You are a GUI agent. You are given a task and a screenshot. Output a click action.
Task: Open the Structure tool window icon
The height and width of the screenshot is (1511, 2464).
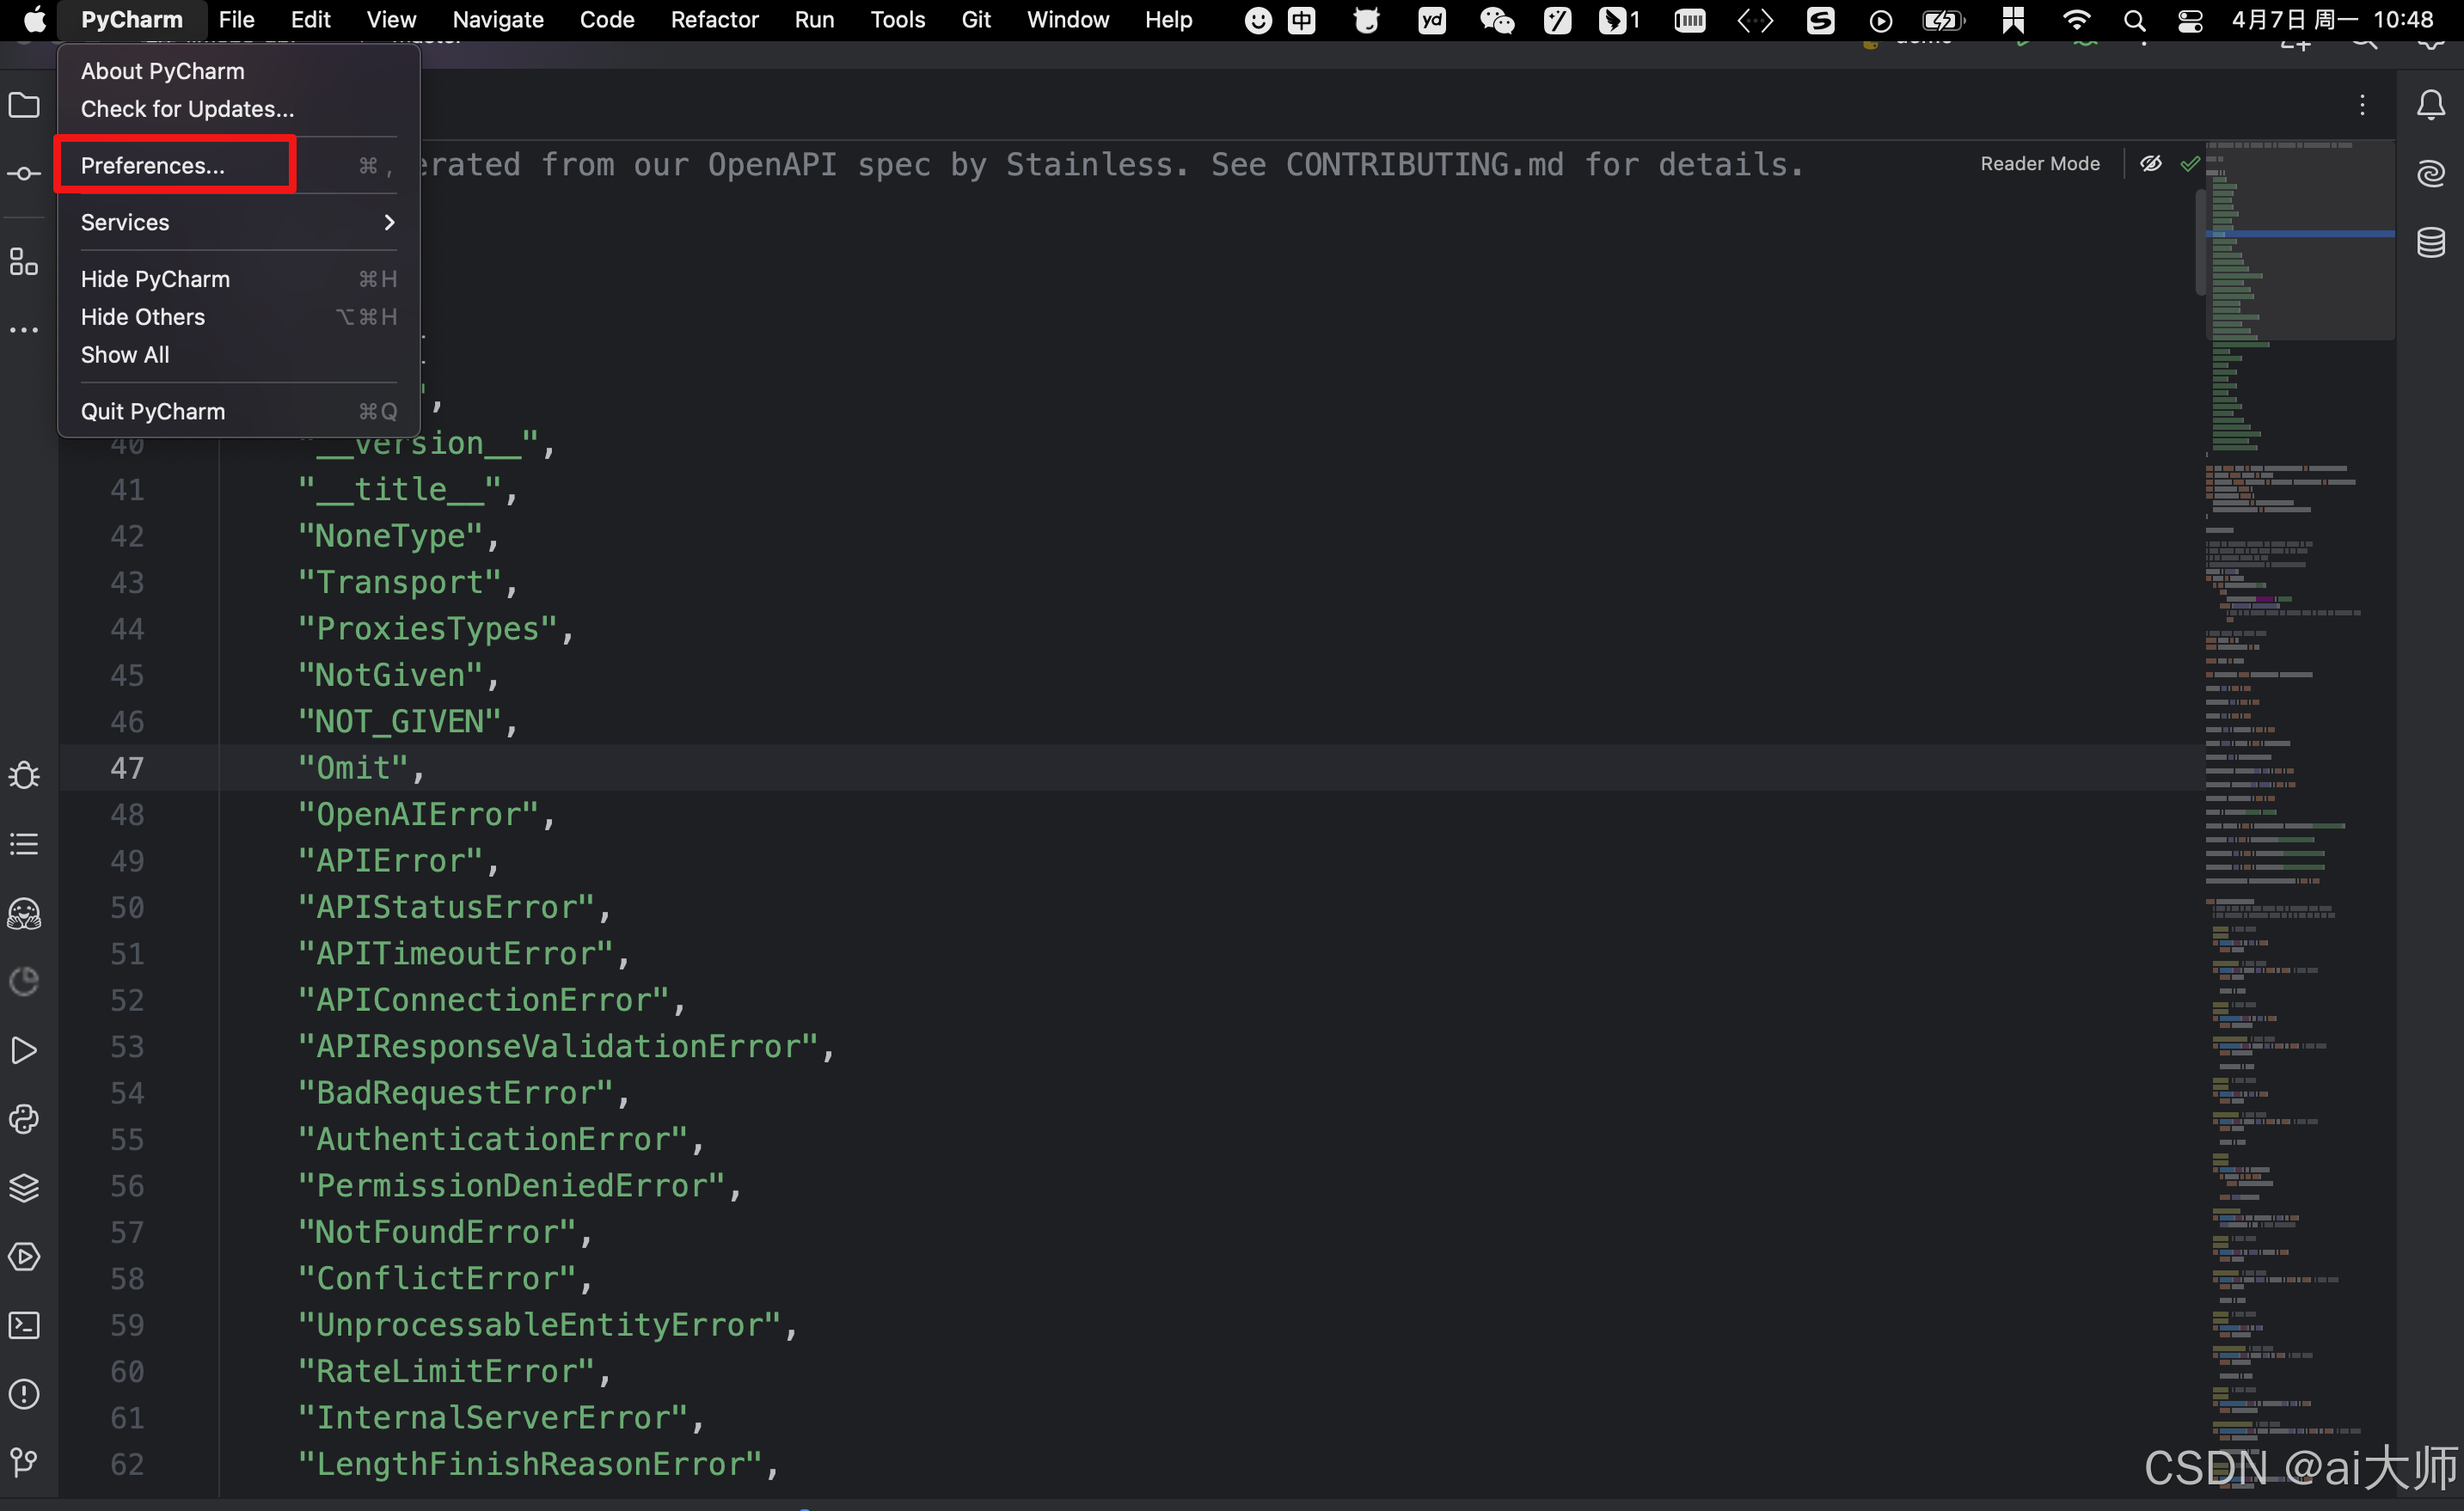[24, 262]
